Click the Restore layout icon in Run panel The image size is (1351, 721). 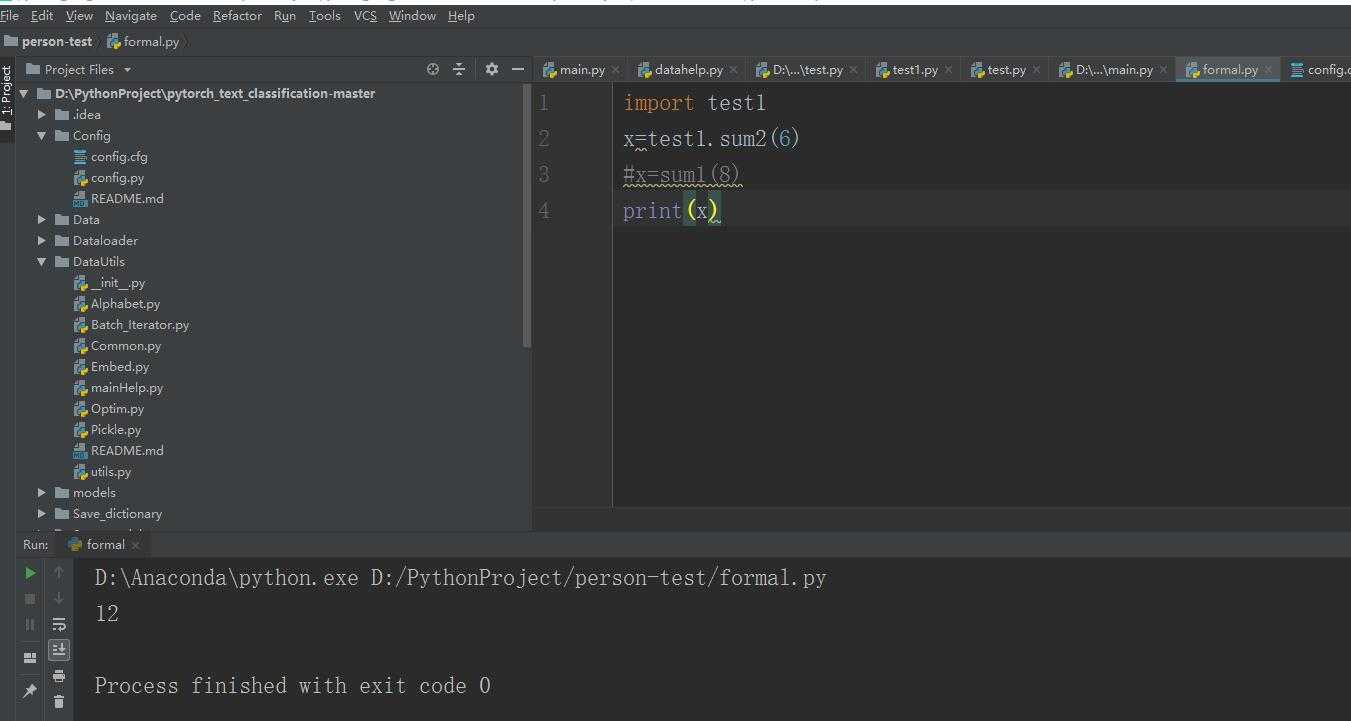click(30, 657)
